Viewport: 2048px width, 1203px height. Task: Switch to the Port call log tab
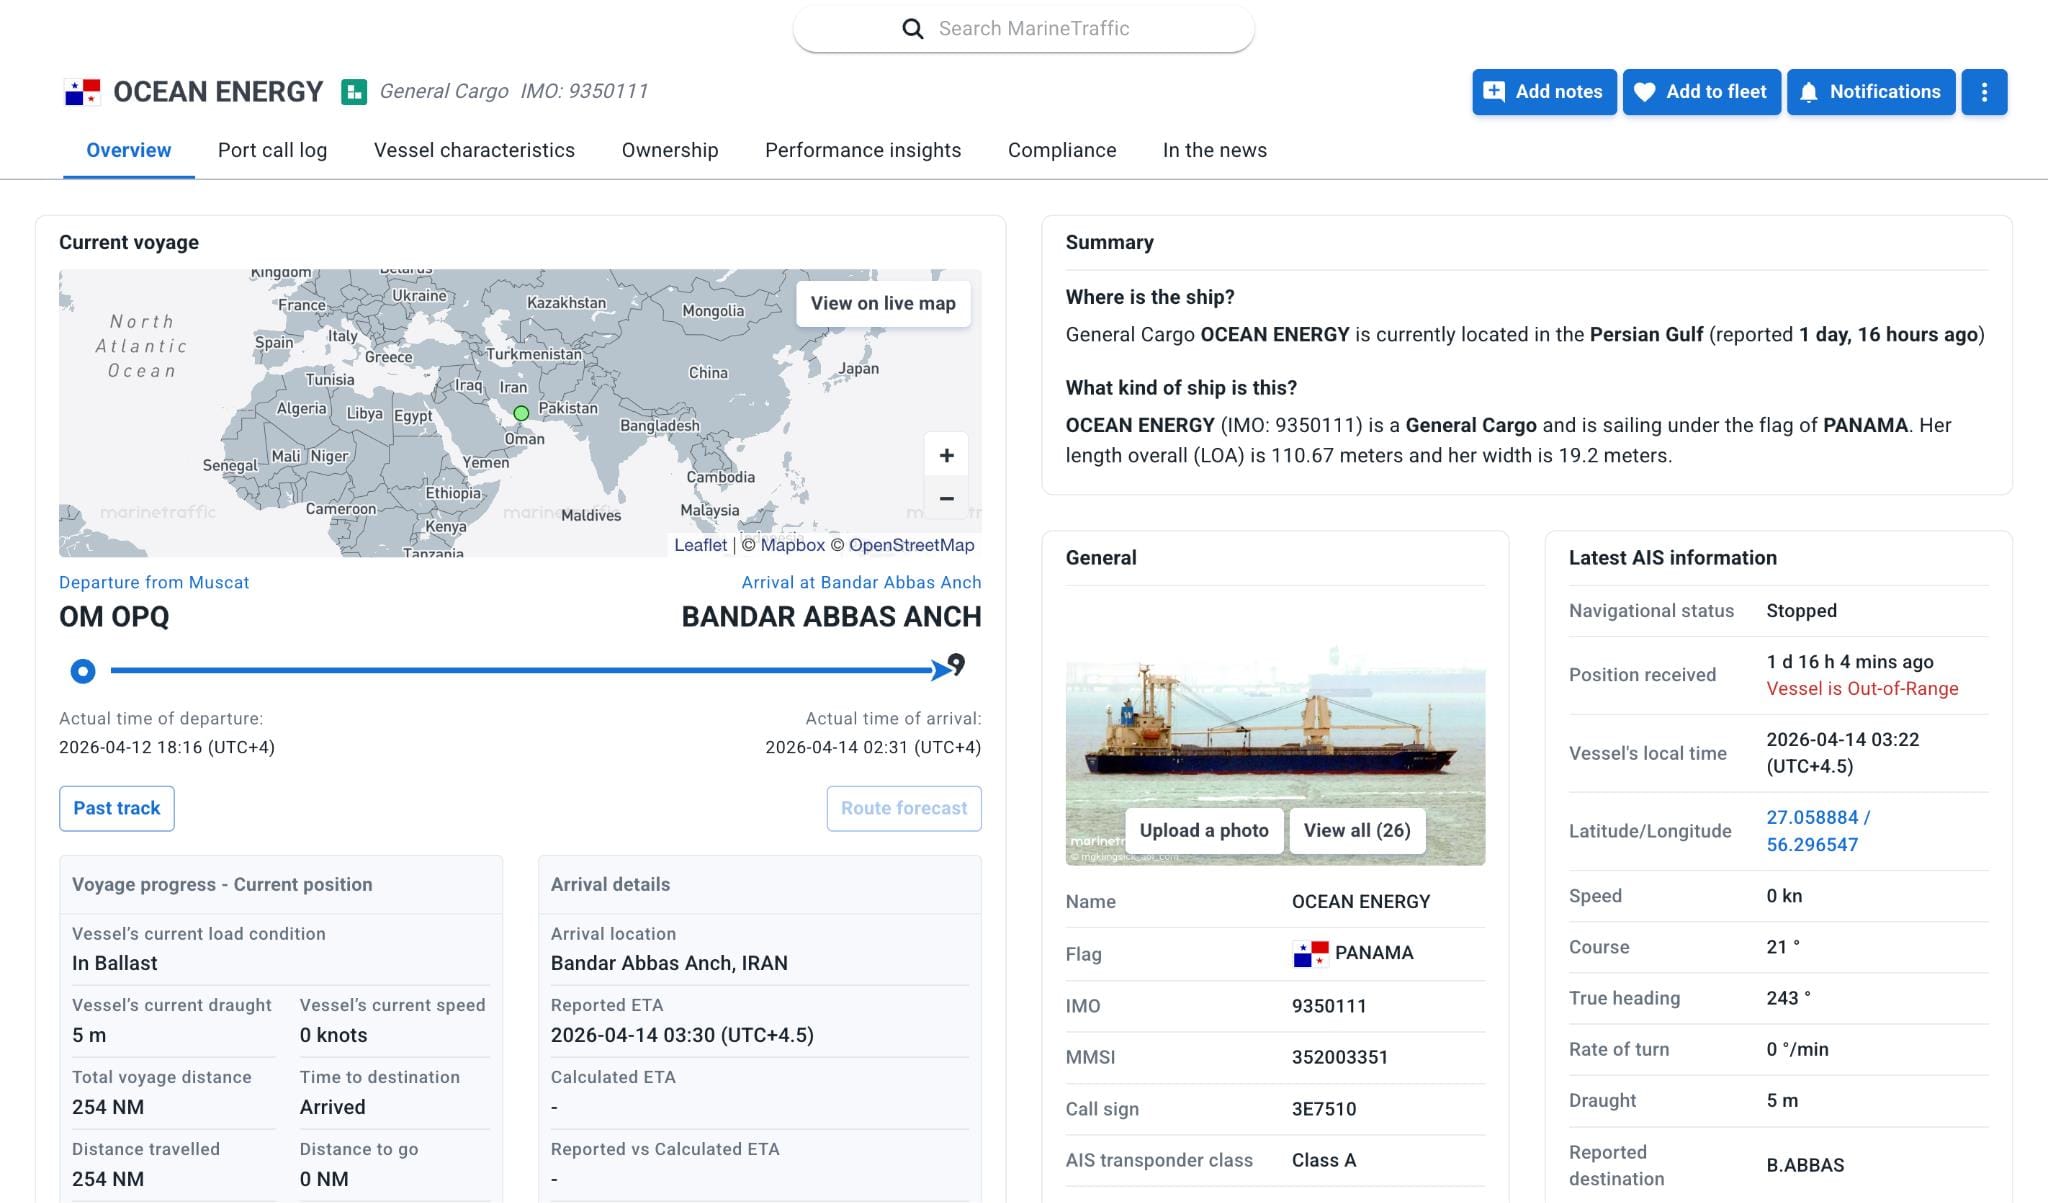point(272,150)
